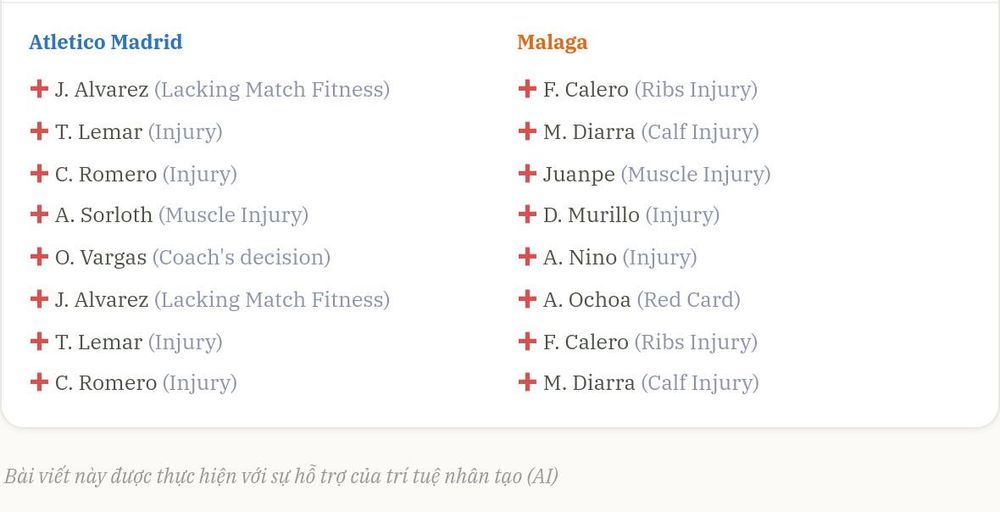This screenshot has width=1000, height=512.
Task: Select the red cross icon next to Juanpe
Action: coord(527,173)
